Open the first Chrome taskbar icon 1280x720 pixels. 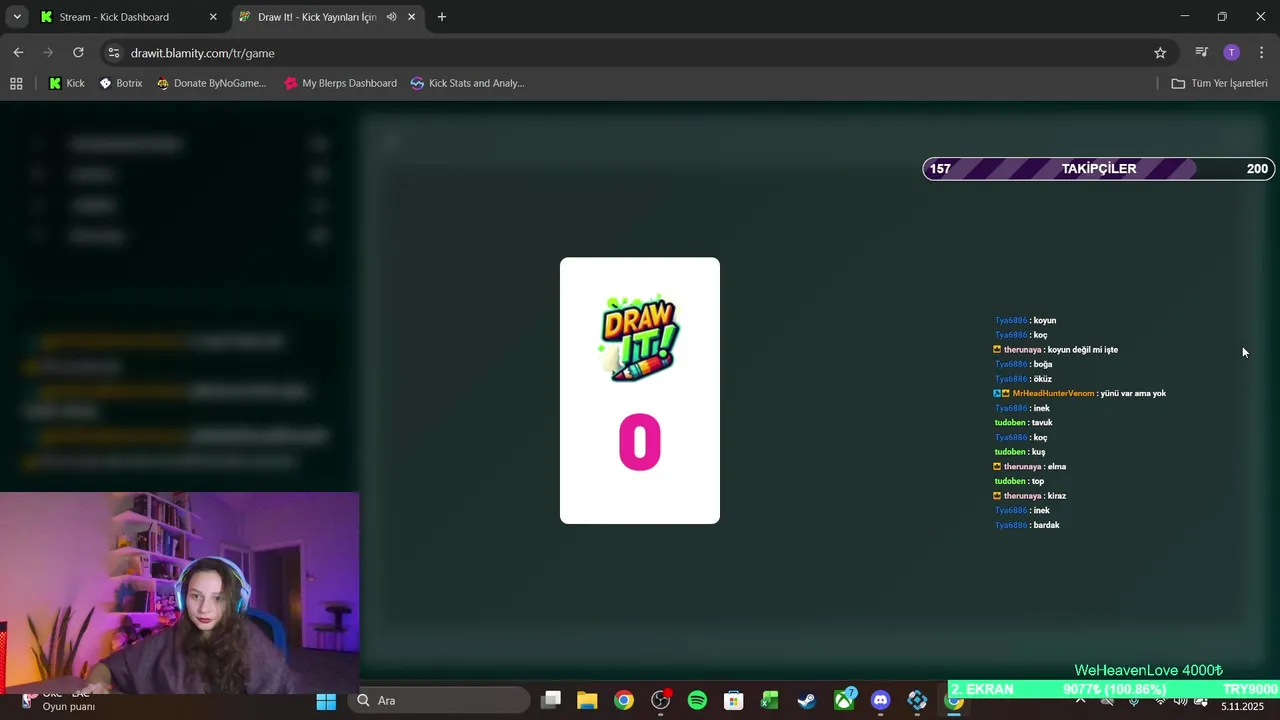(x=624, y=701)
